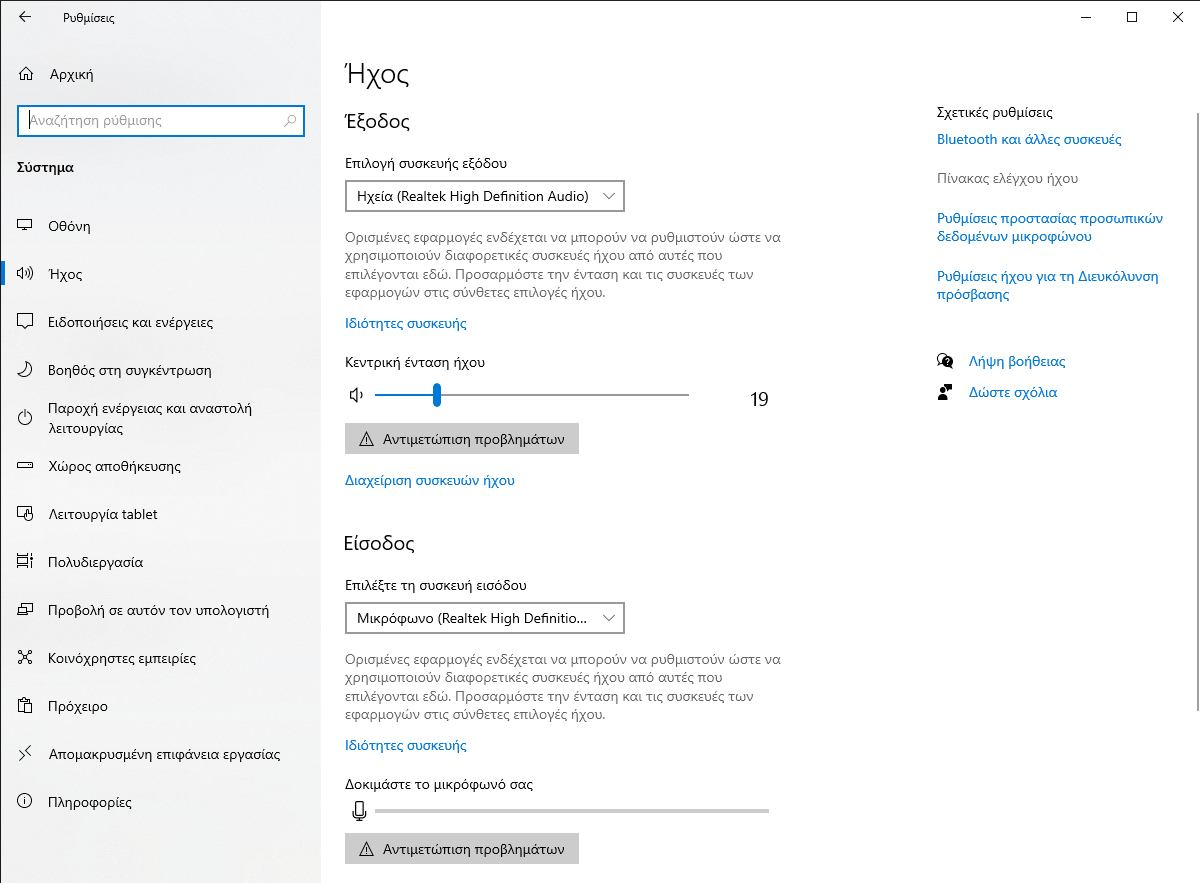The height and width of the screenshot is (883, 1200).
Task: Mute via the speaker icon beside the volume slider
Action: point(356,395)
